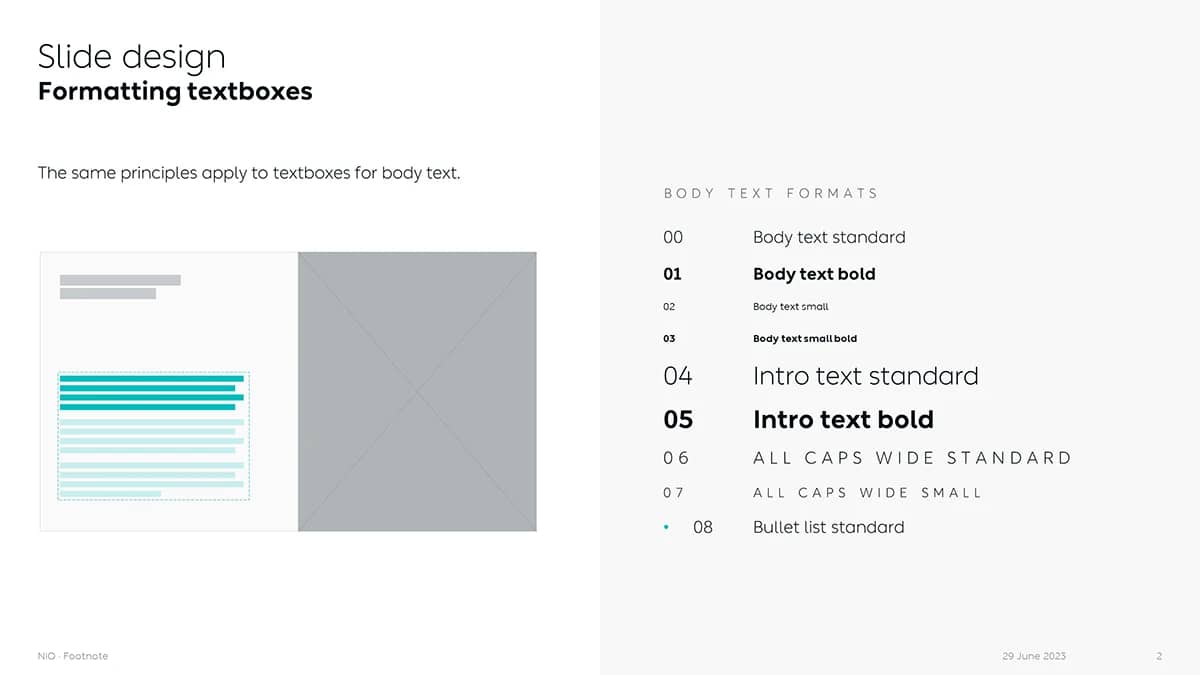
Task: Select 'ALL CAPS WIDE STANDARD' text
Action: click(x=912, y=458)
